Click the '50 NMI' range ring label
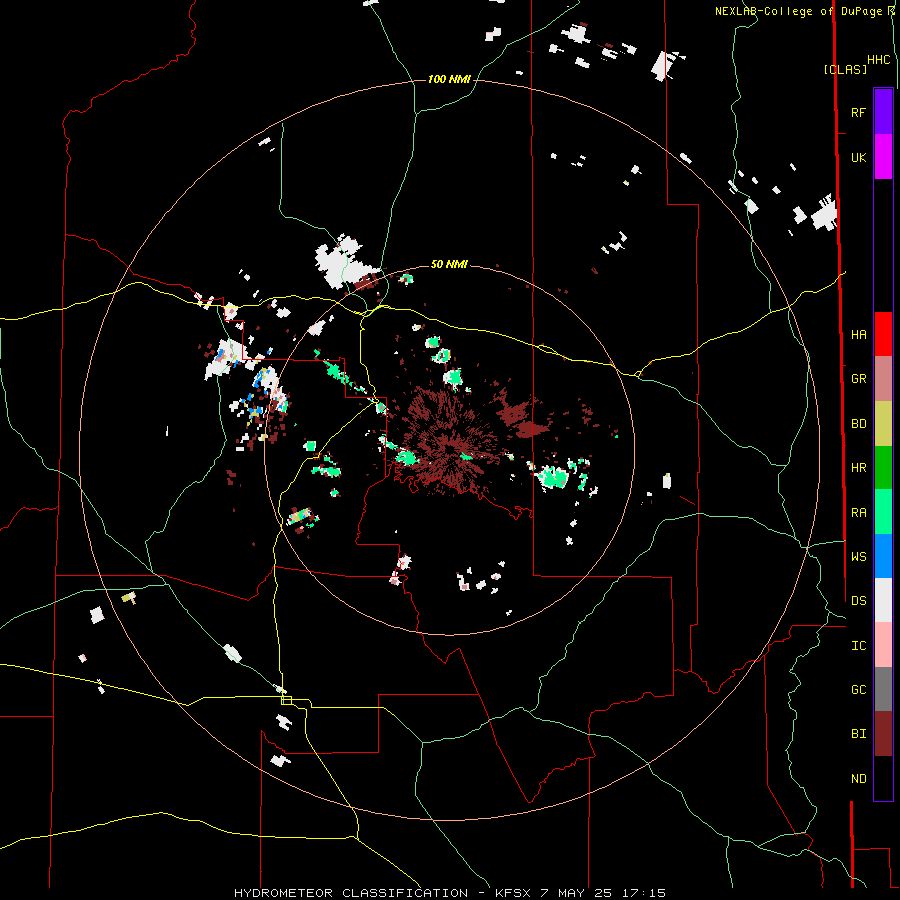900x900 pixels. [x=449, y=264]
